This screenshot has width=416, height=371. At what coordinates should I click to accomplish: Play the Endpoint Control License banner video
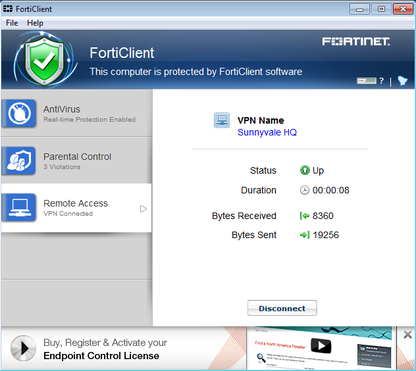coord(23,348)
